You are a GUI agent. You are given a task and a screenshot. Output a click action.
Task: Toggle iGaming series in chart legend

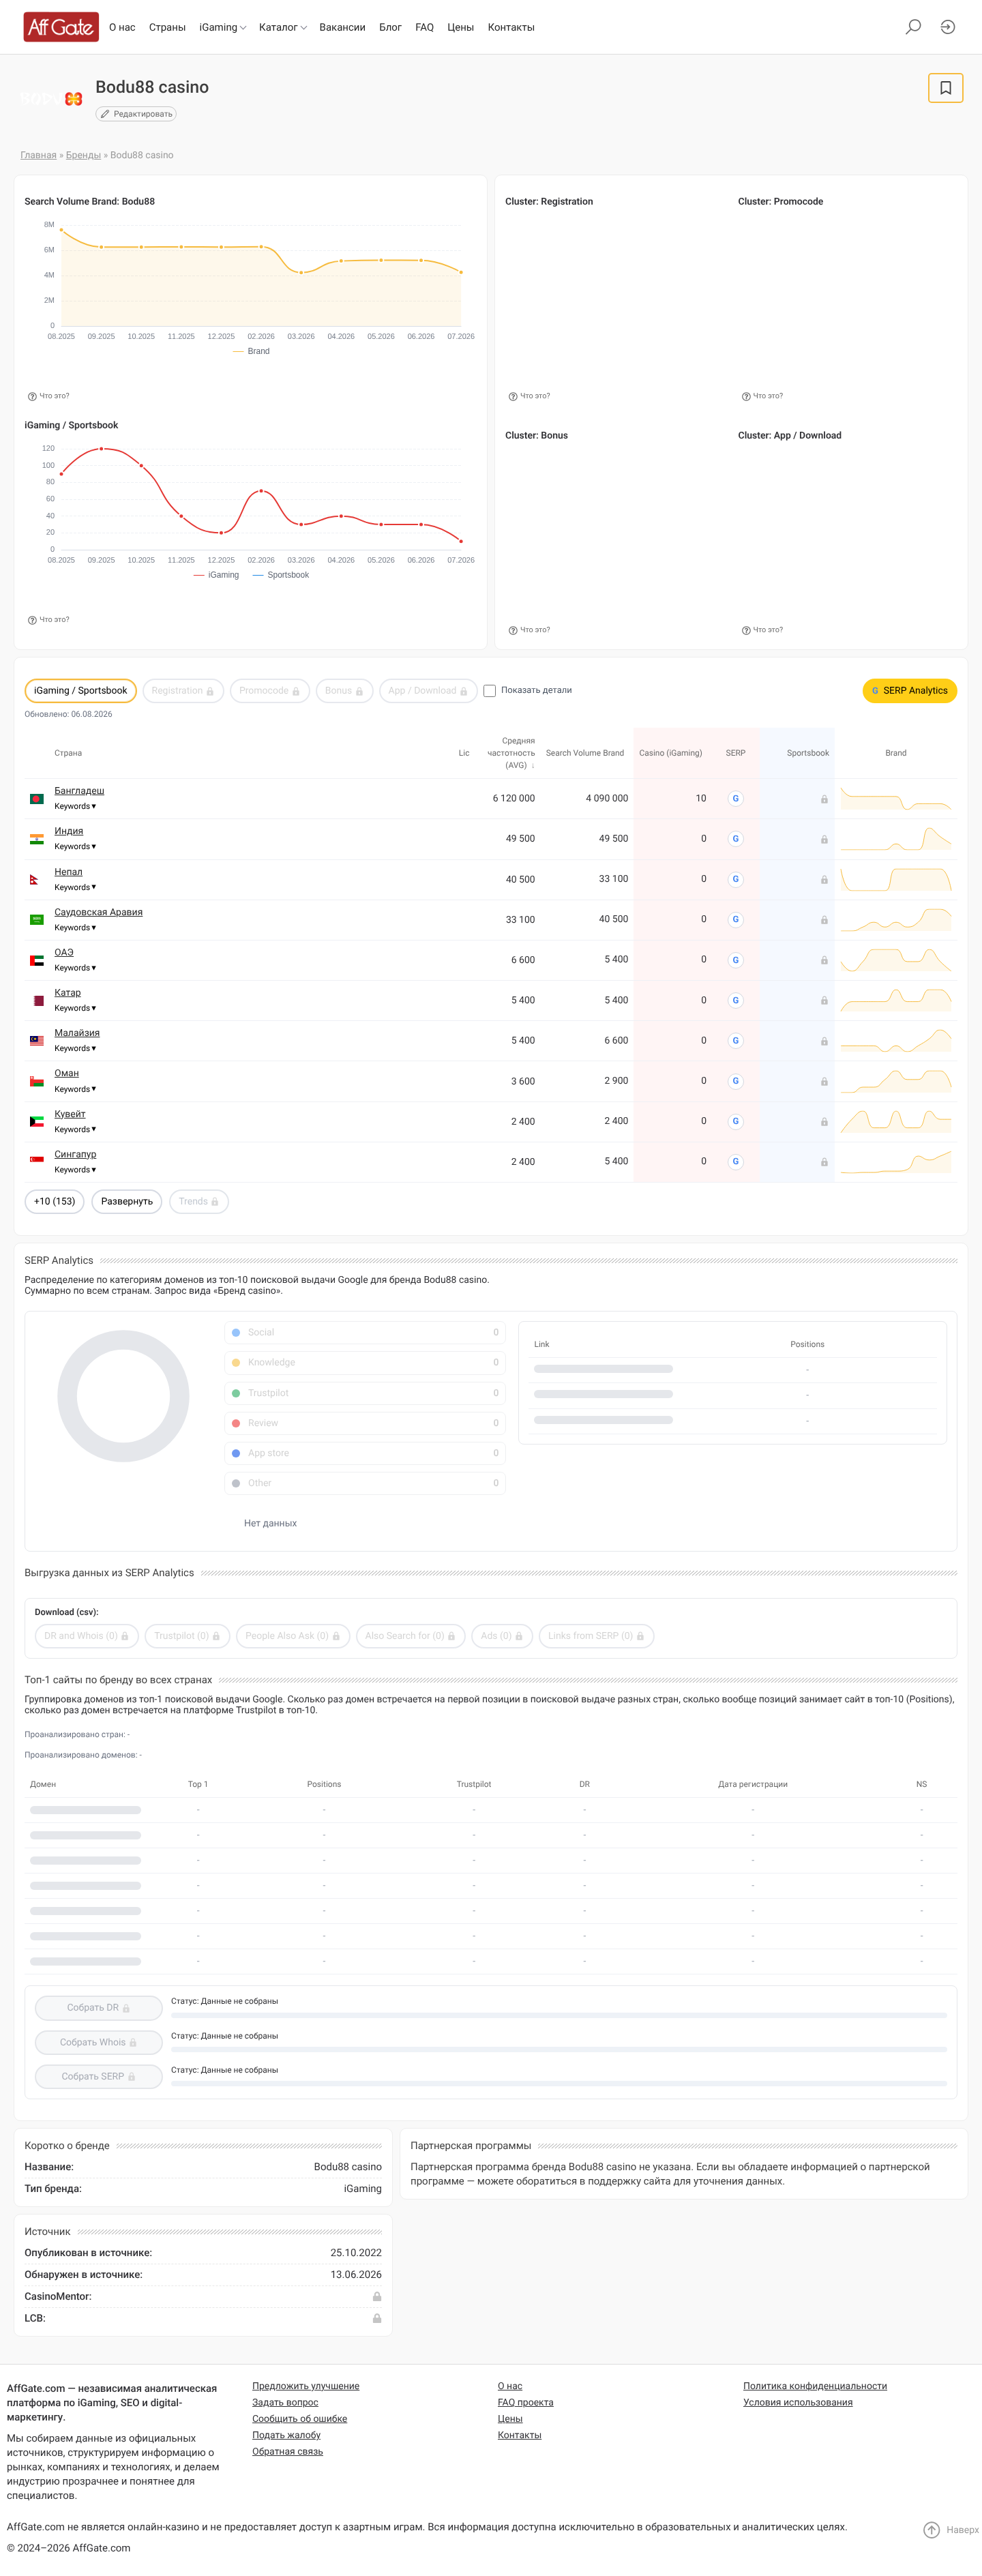[216, 575]
